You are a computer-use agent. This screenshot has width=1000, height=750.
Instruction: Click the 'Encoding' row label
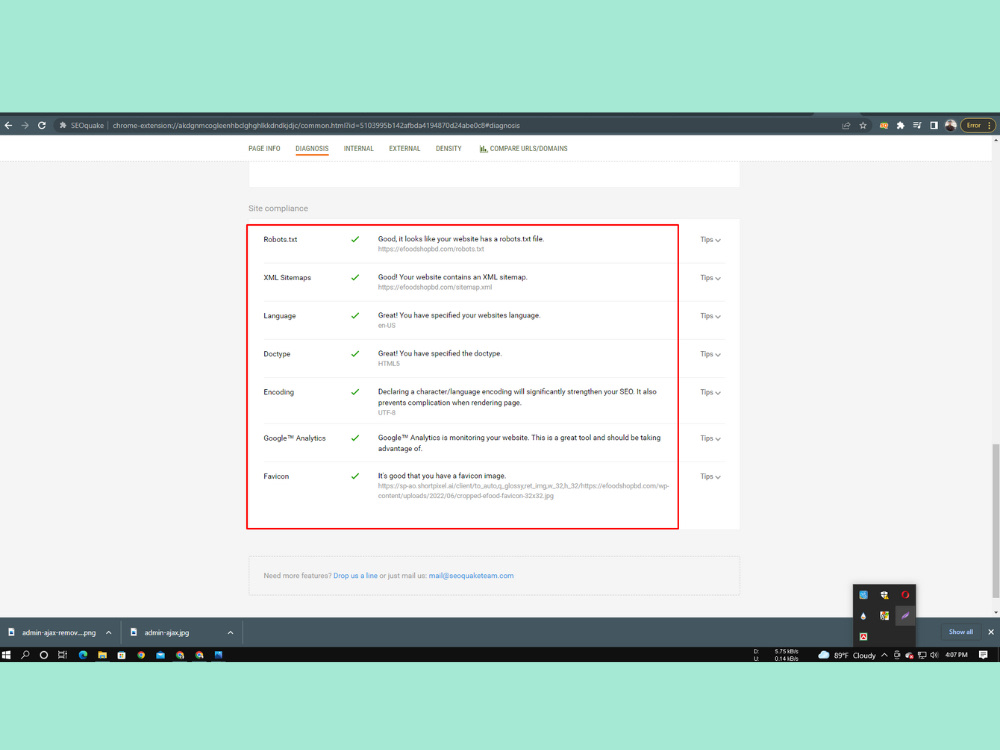[x=279, y=393]
